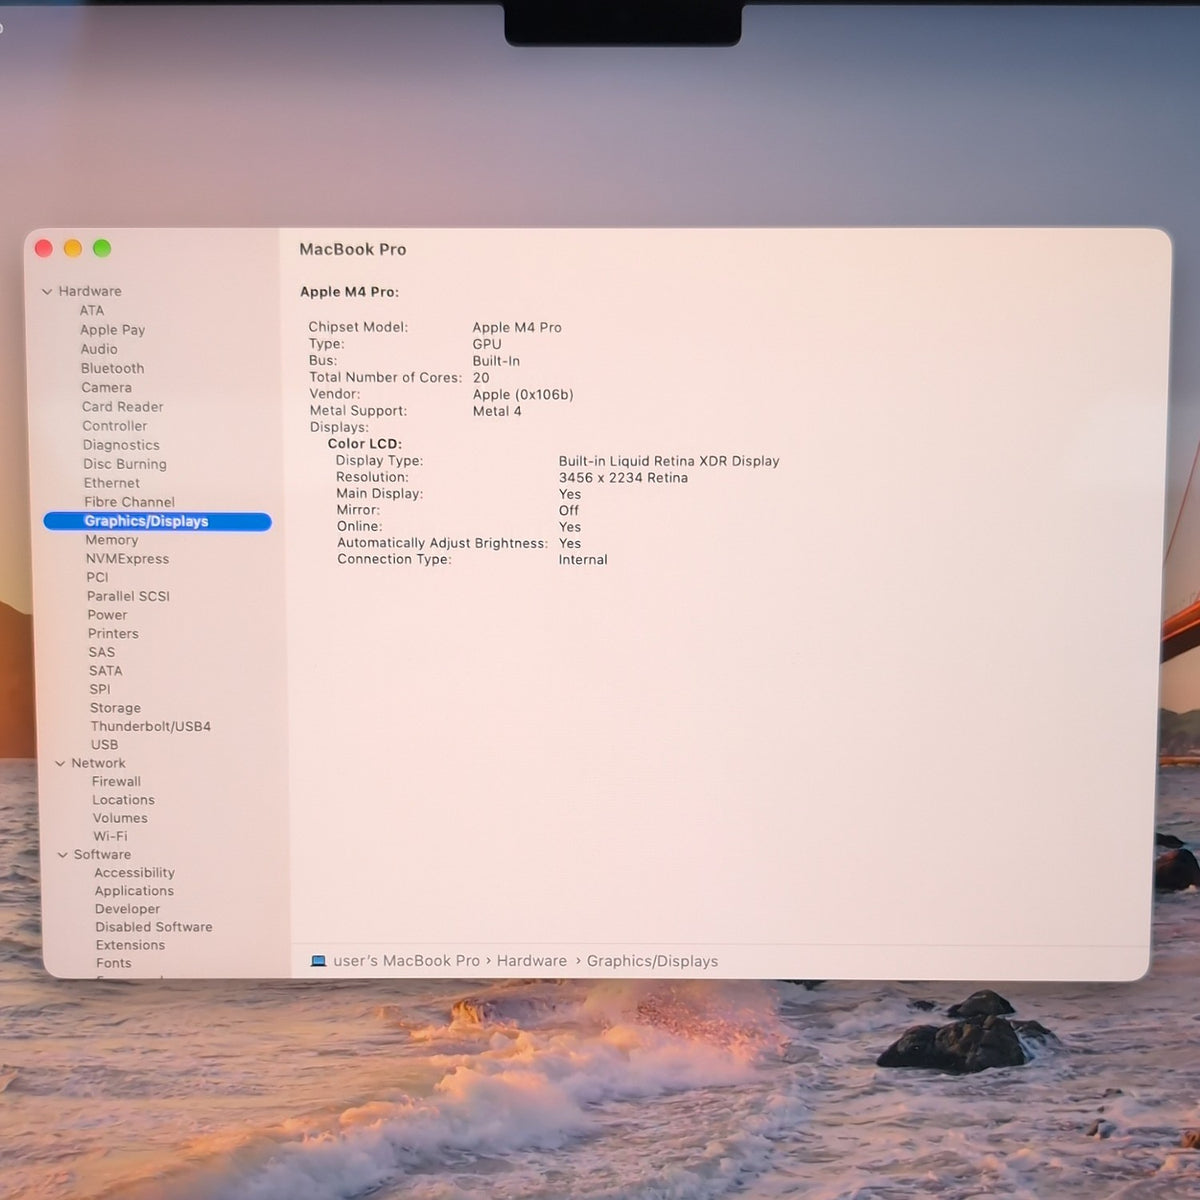Select Camera in the sidebar
The width and height of the screenshot is (1200, 1200).
pyautogui.click(x=106, y=388)
